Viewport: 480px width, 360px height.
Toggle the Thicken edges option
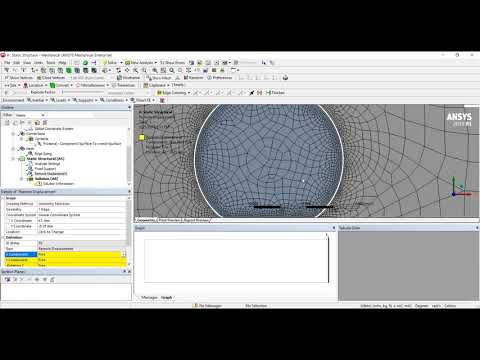click(275, 93)
